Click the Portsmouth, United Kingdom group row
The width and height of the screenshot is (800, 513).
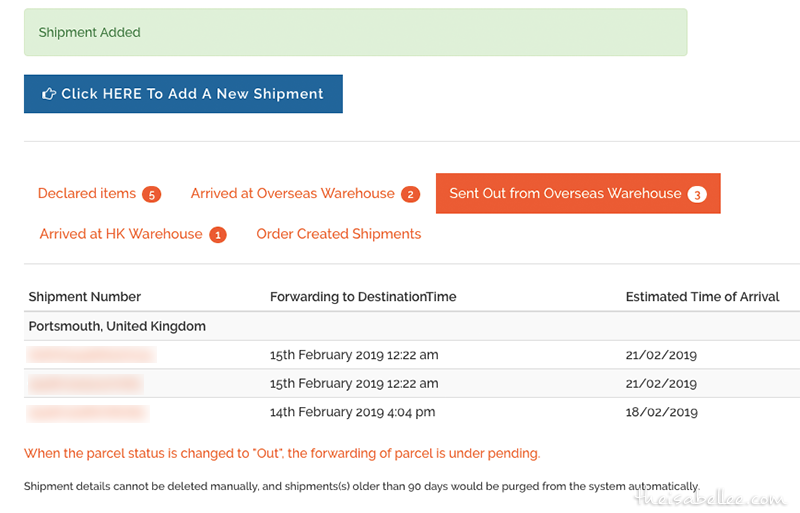(x=412, y=326)
